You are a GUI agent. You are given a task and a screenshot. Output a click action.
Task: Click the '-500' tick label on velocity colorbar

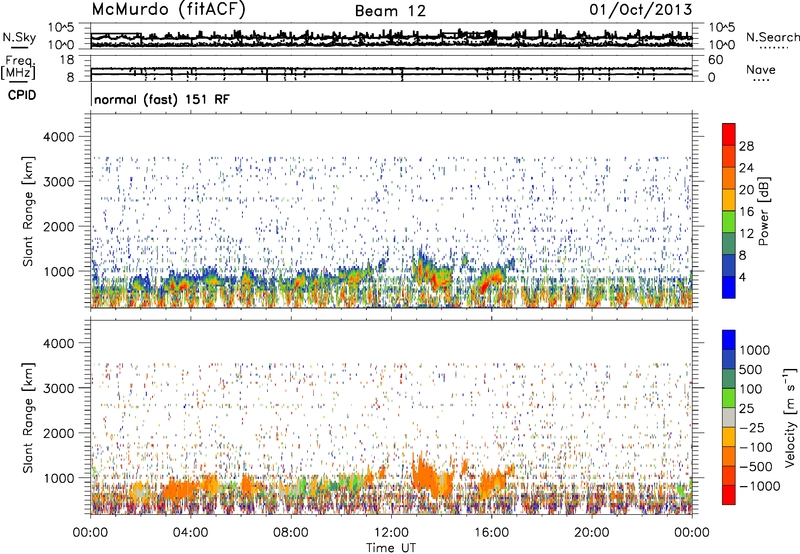click(x=756, y=466)
